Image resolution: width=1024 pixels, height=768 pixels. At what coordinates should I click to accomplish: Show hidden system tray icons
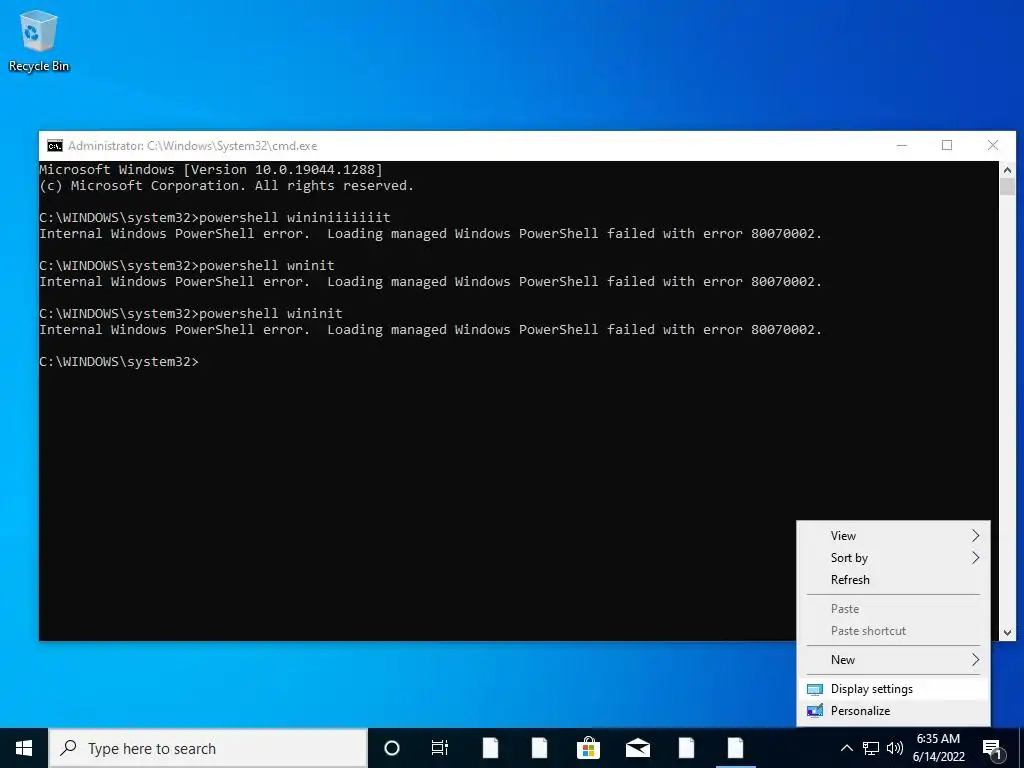pyautogui.click(x=846, y=748)
